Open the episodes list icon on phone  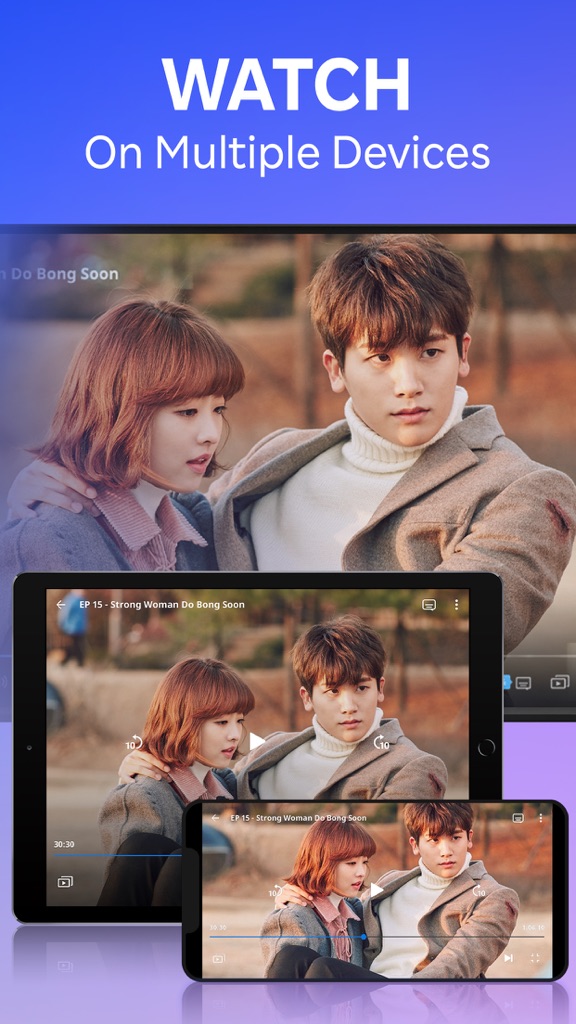[218, 959]
